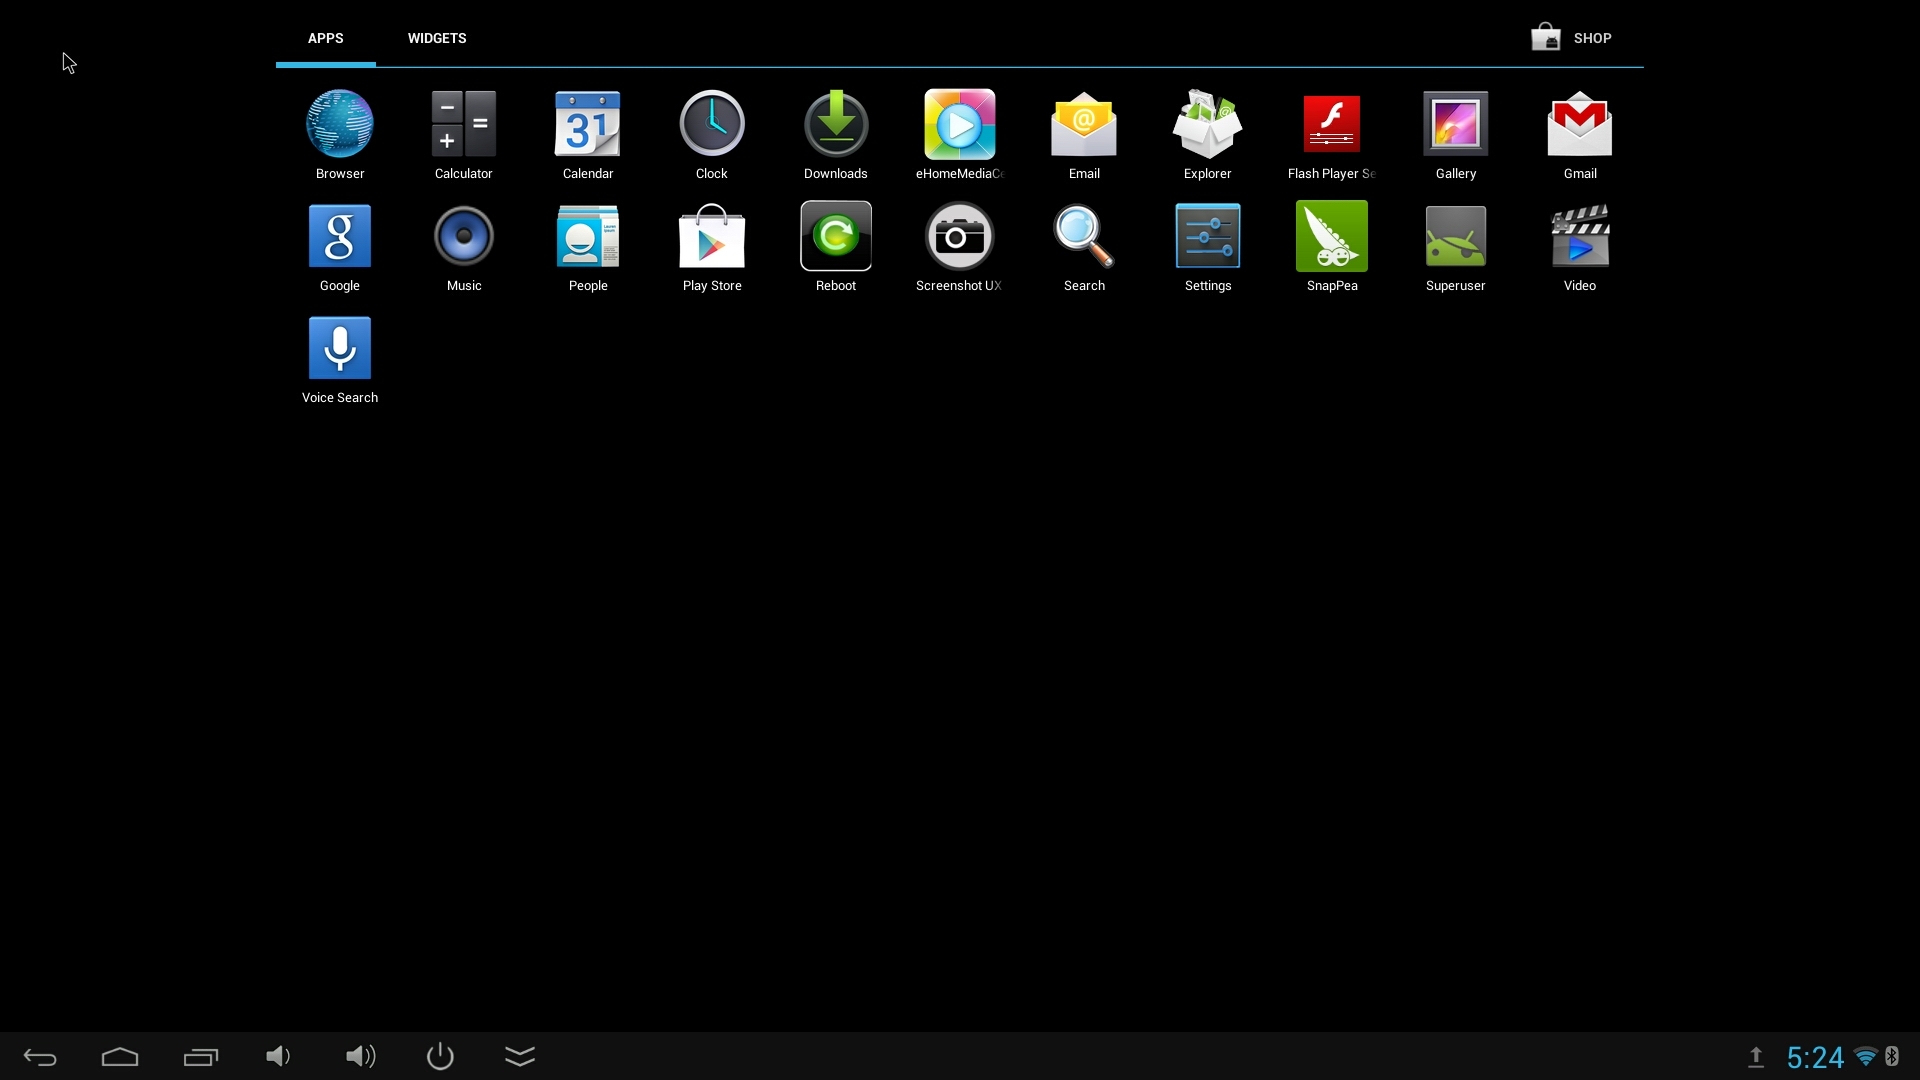Tap the Voice Search app
Screen dimensions: 1920x1080
pos(339,348)
